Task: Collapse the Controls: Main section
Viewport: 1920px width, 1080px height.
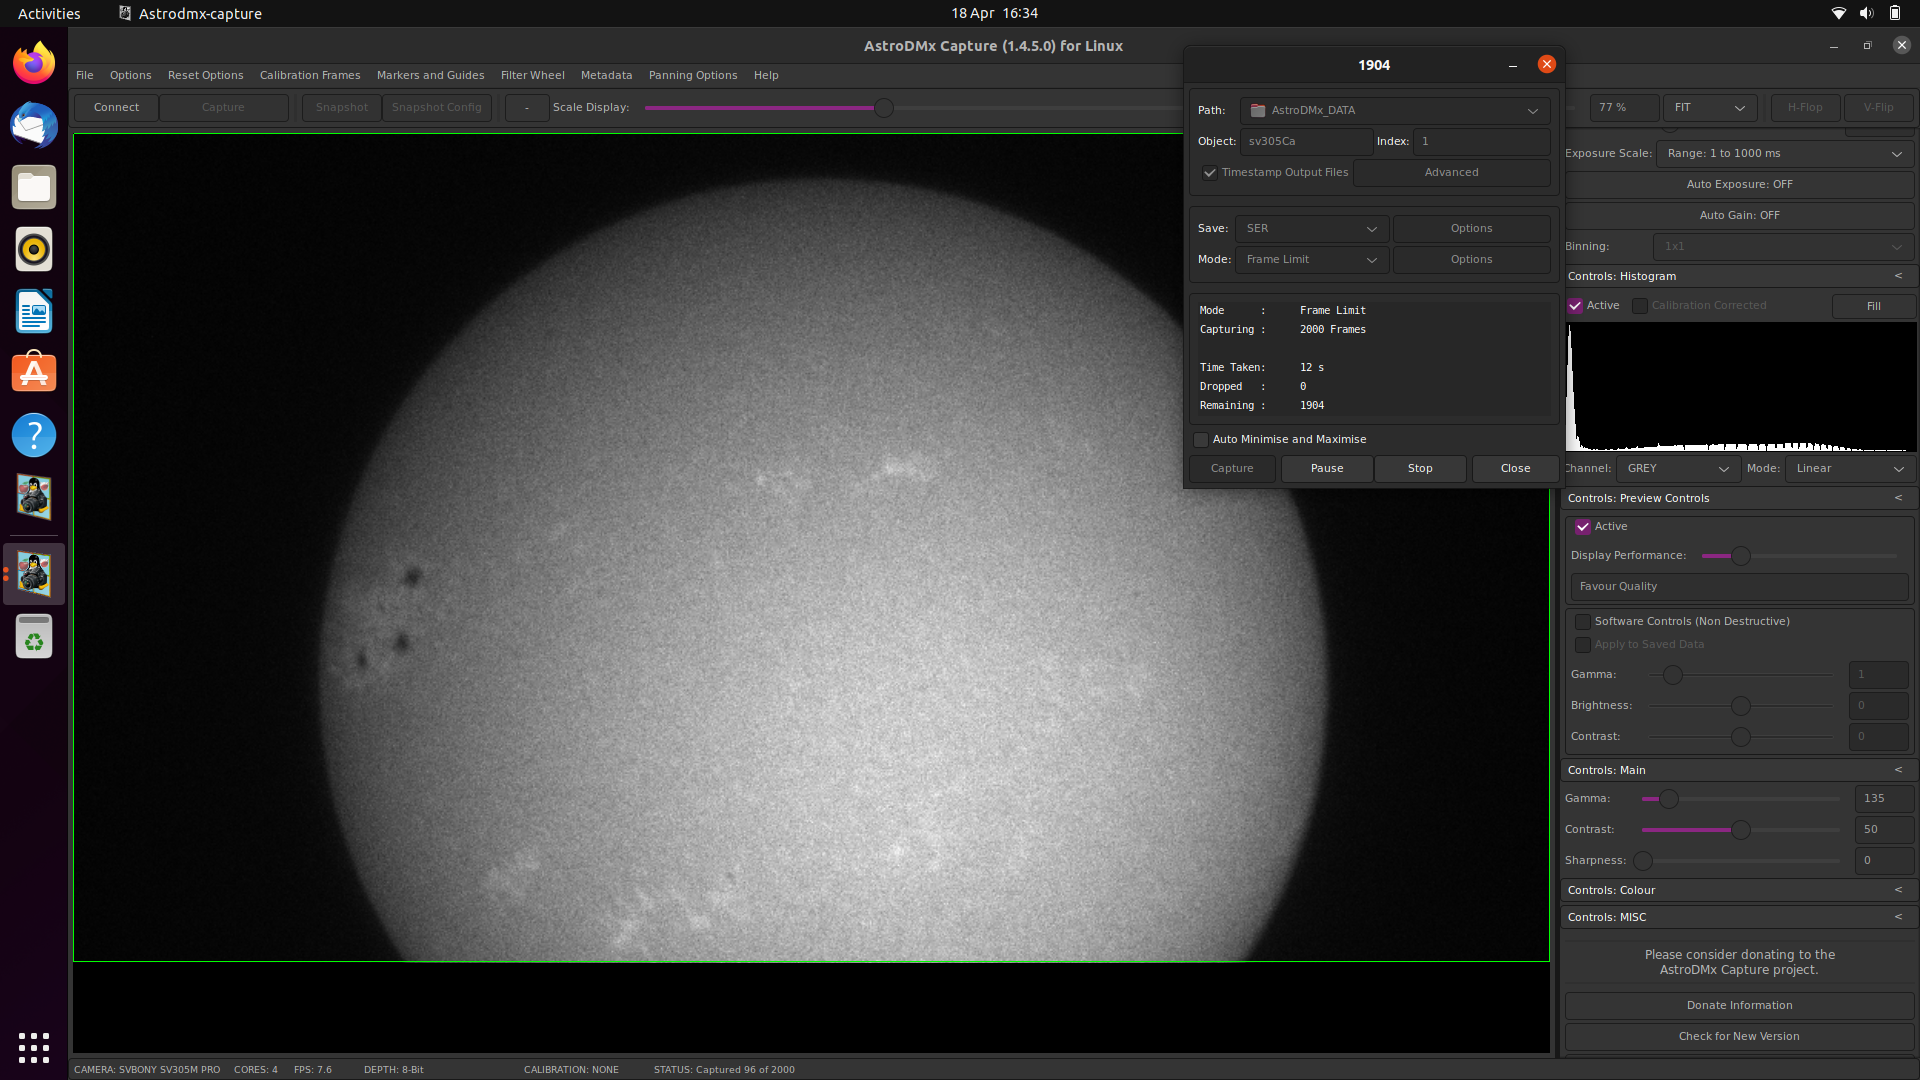Action: [1898, 770]
